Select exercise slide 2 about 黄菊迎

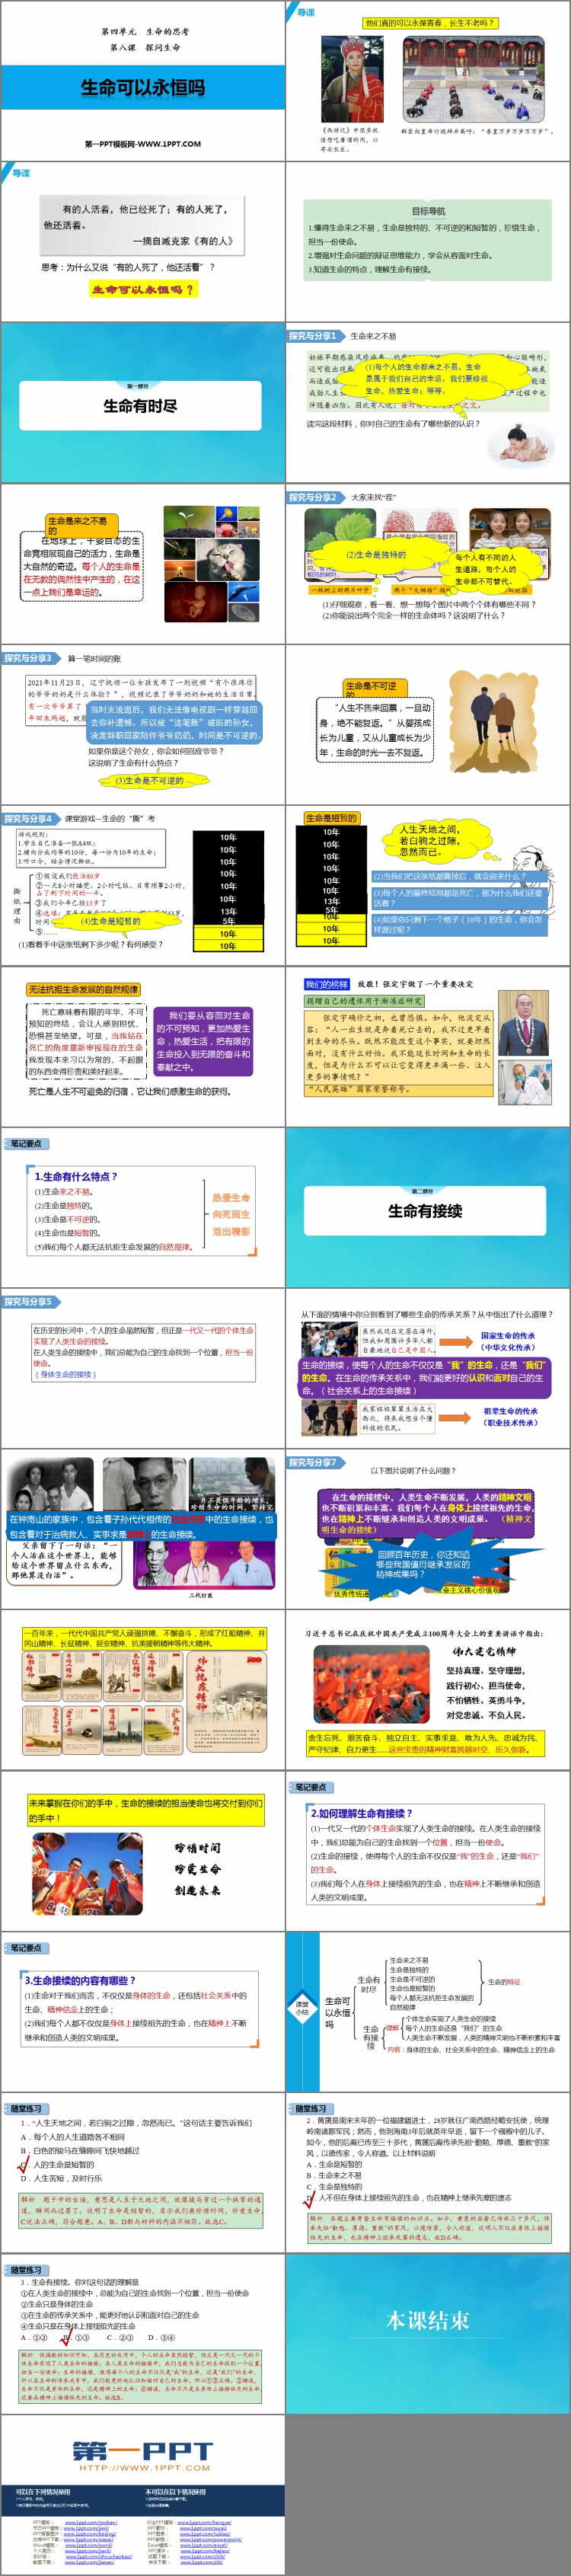click(428, 2174)
